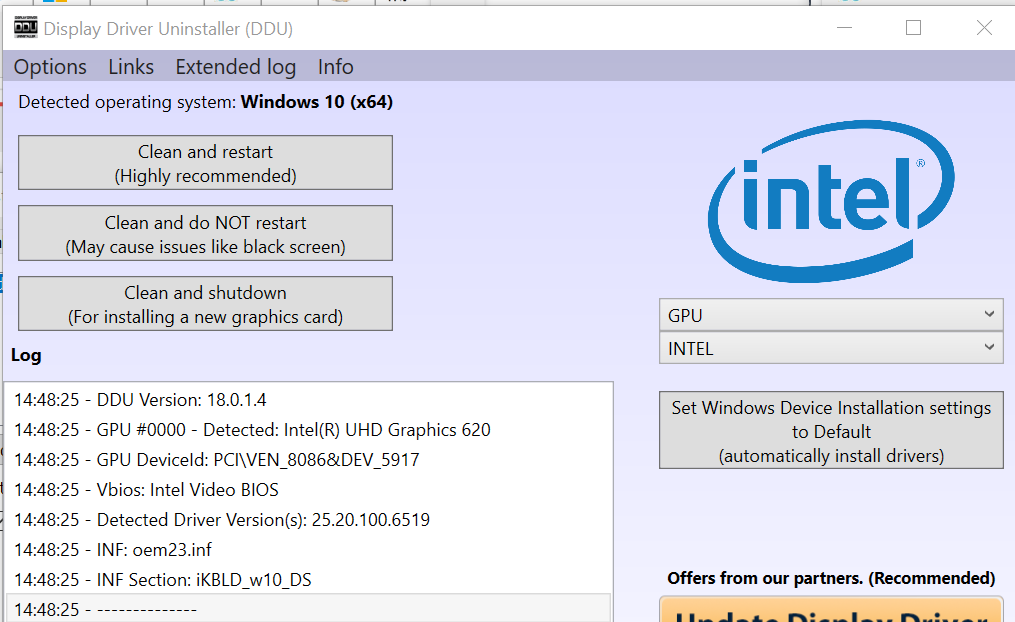The width and height of the screenshot is (1015, 622).
Task: Expand the INTEL vendor dropdown
Action: (x=830, y=349)
